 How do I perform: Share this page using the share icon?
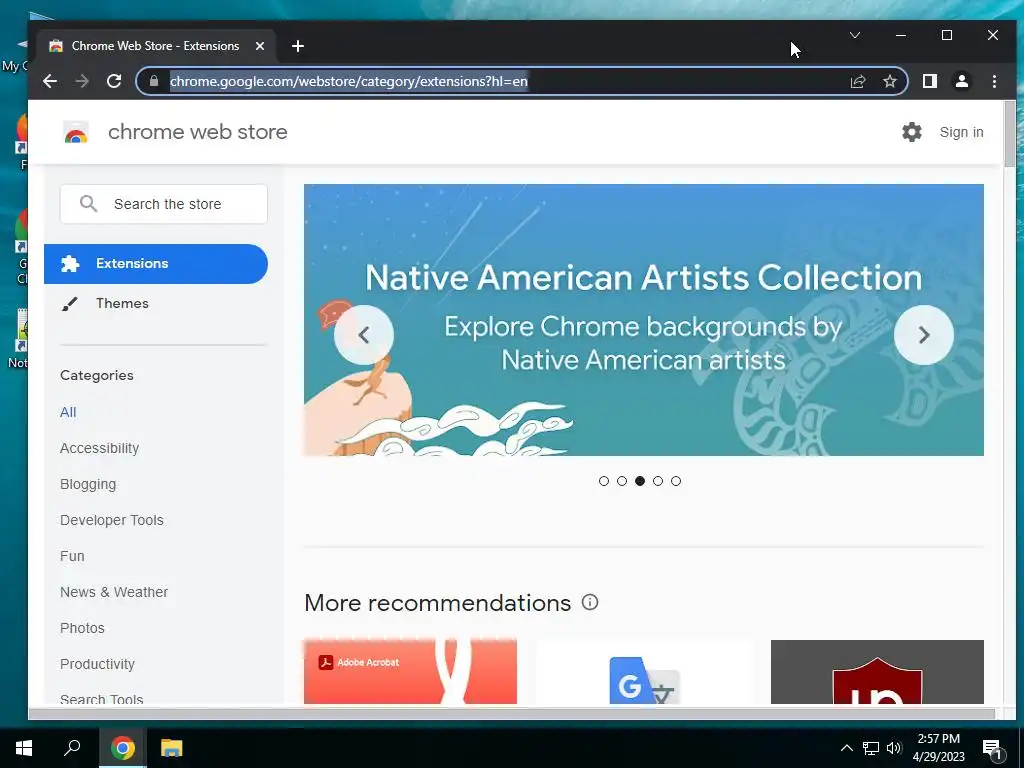coord(857,81)
